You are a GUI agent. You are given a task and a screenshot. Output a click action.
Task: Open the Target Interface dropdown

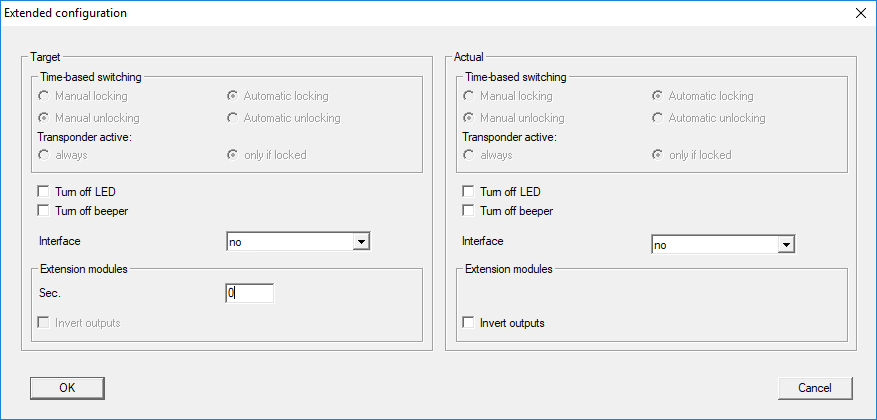[x=362, y=242]
